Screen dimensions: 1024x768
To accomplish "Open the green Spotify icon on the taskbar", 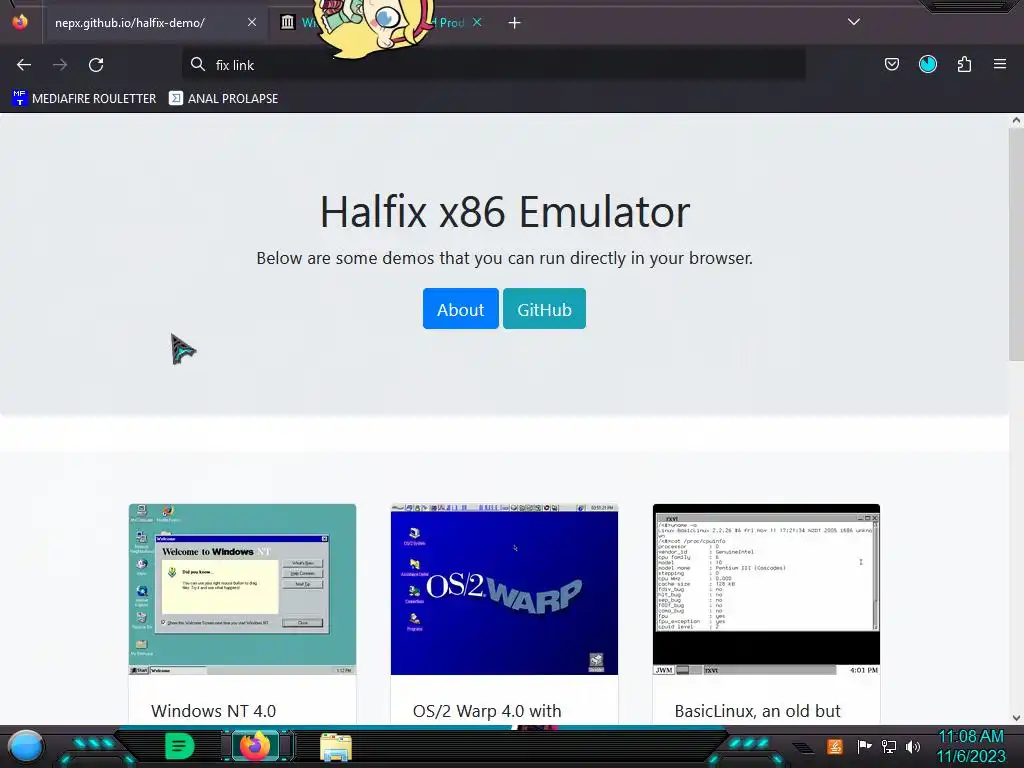I will pyautogui.click(x=180, y=746).
